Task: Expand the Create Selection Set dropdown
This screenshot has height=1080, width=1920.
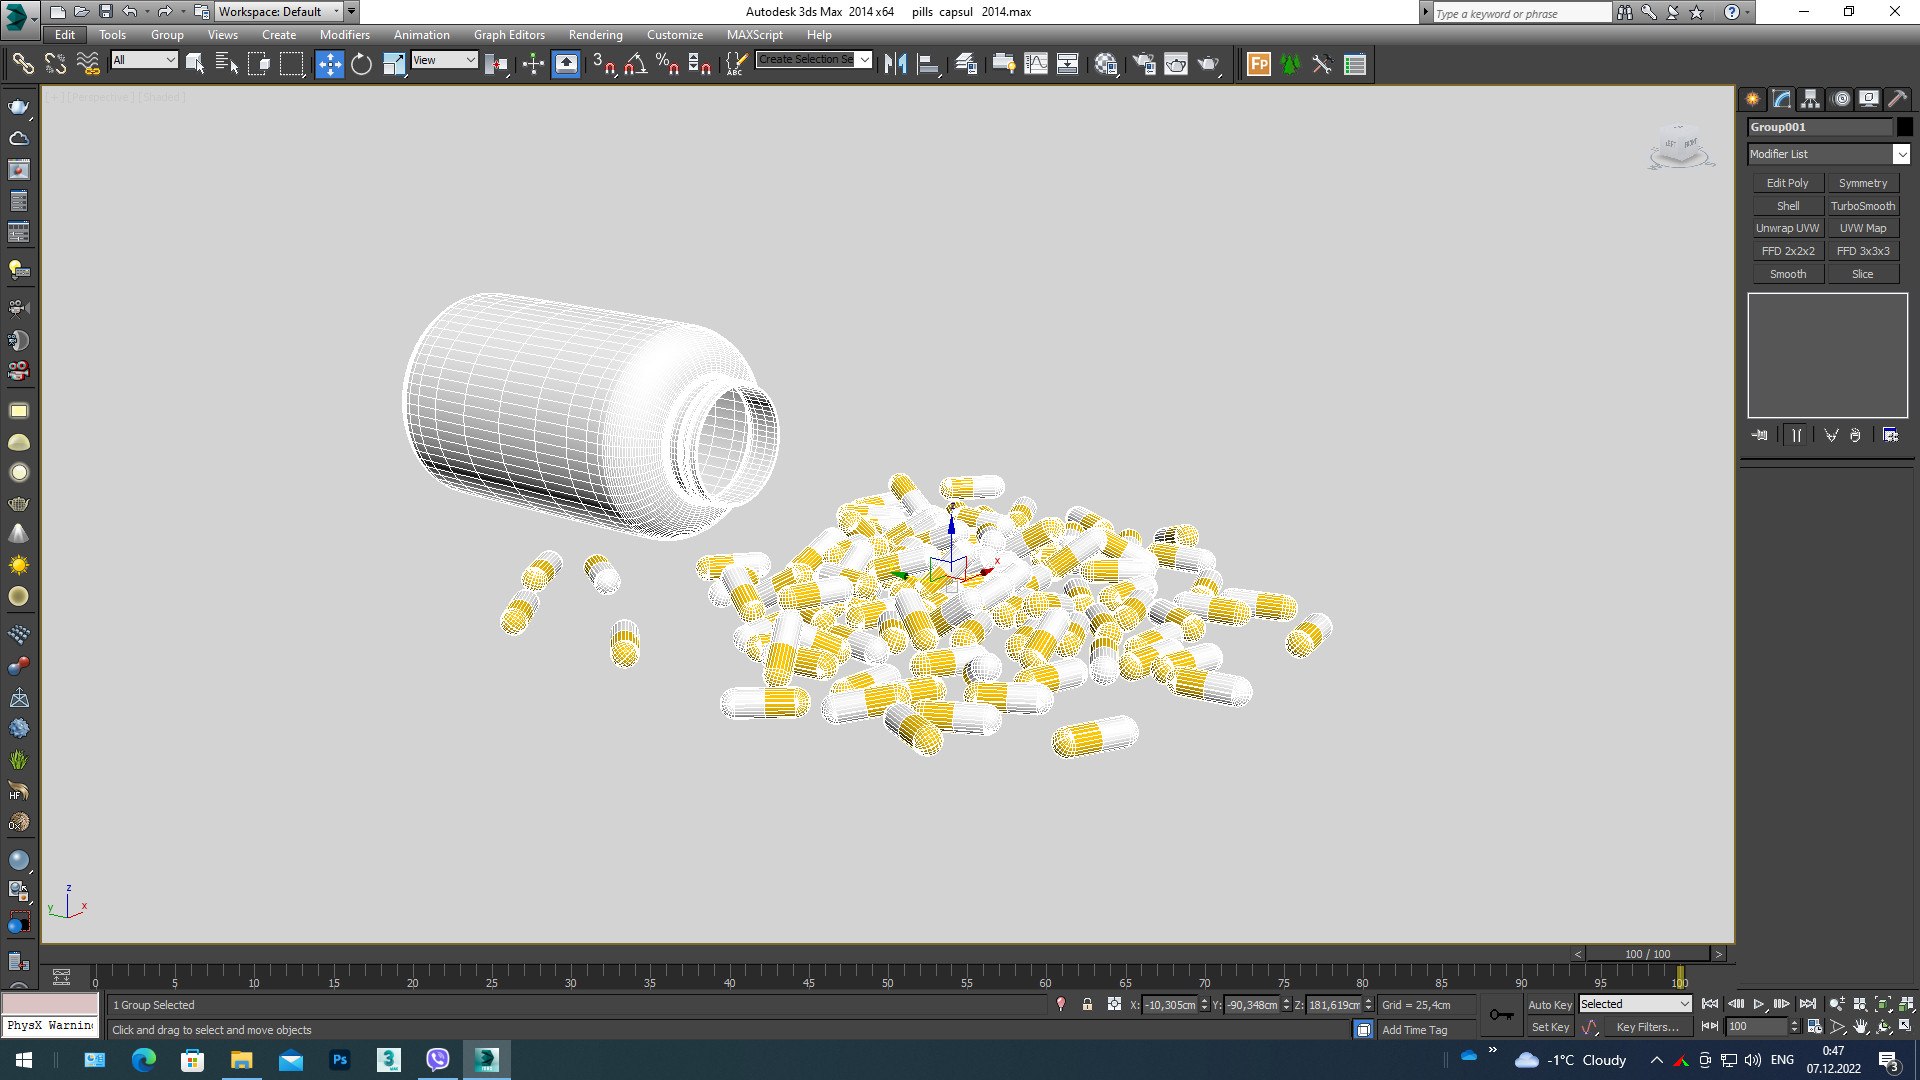Action: [x=865, y=59]
